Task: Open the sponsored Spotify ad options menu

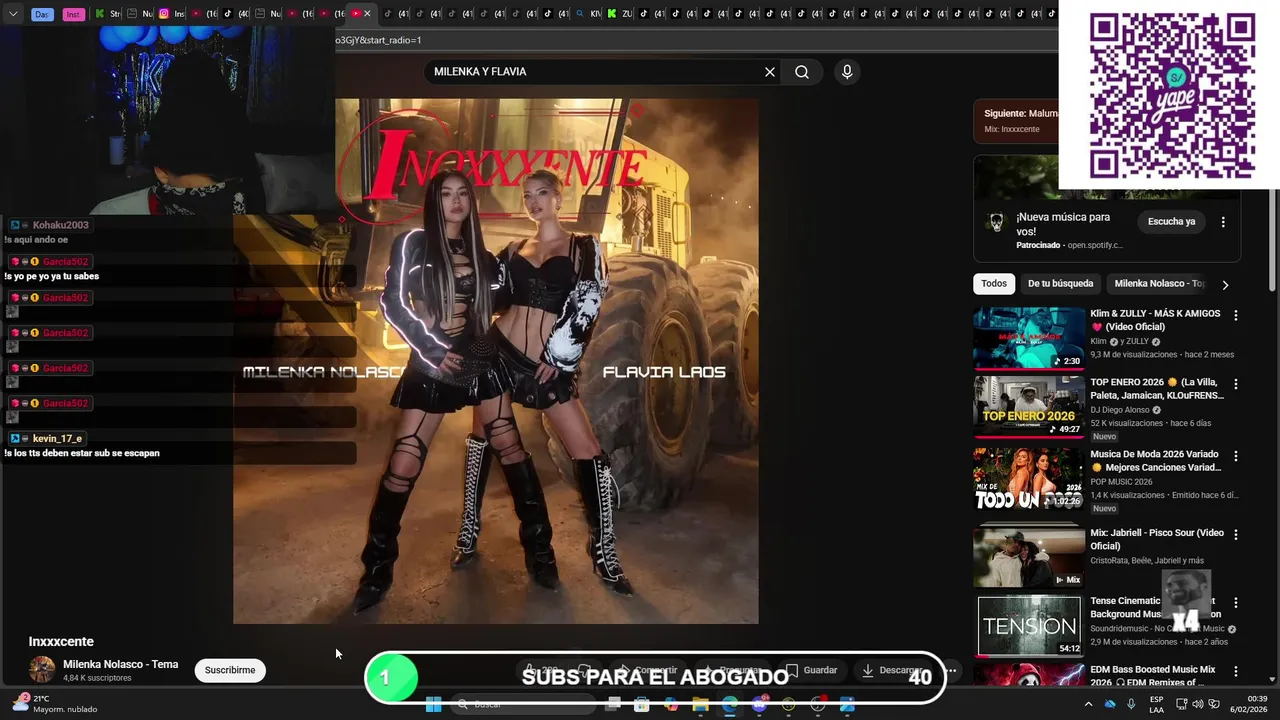Action: coord(1223,222)
